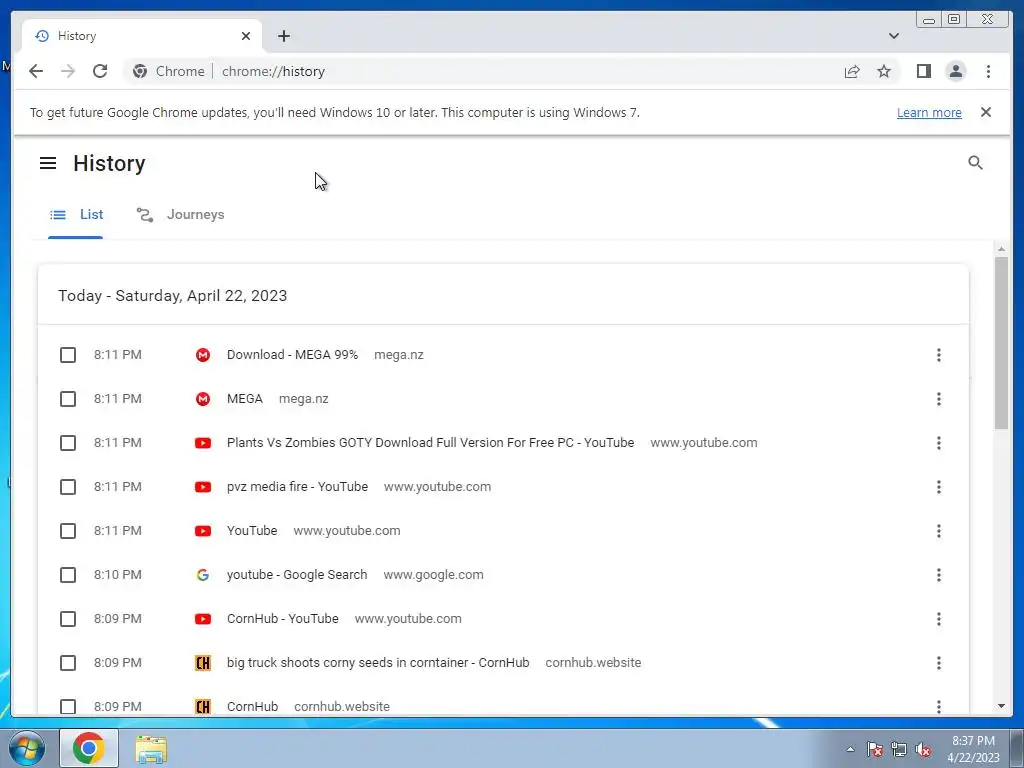This screenshot has height=768, width=1024.
Task: Click the scrollbar down arrow
Action: [1001, 706]
